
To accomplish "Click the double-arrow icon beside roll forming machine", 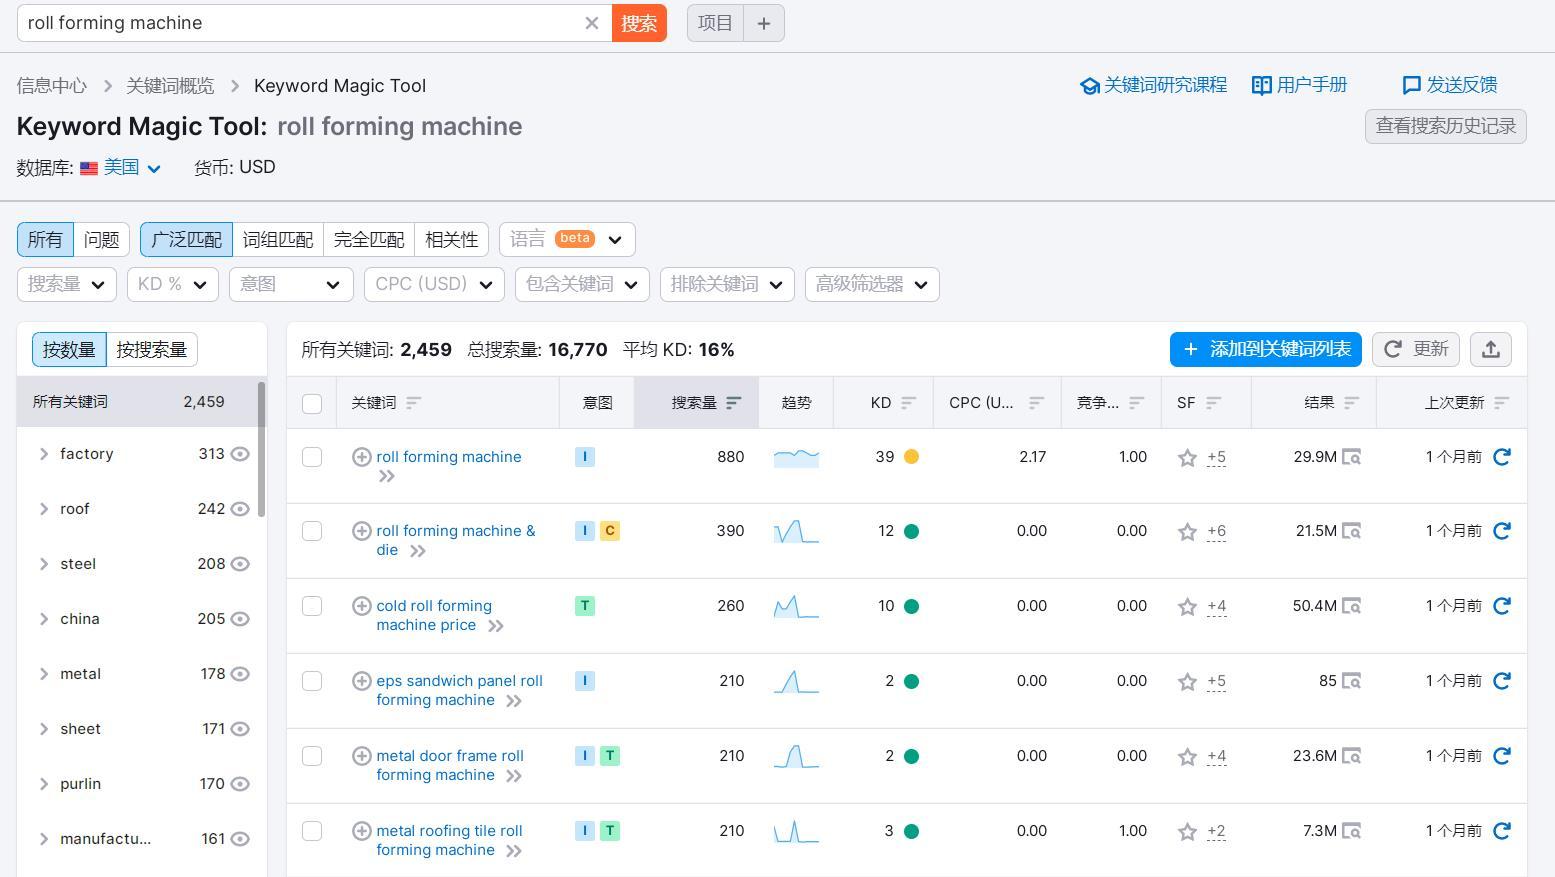I will pos(386,476).
